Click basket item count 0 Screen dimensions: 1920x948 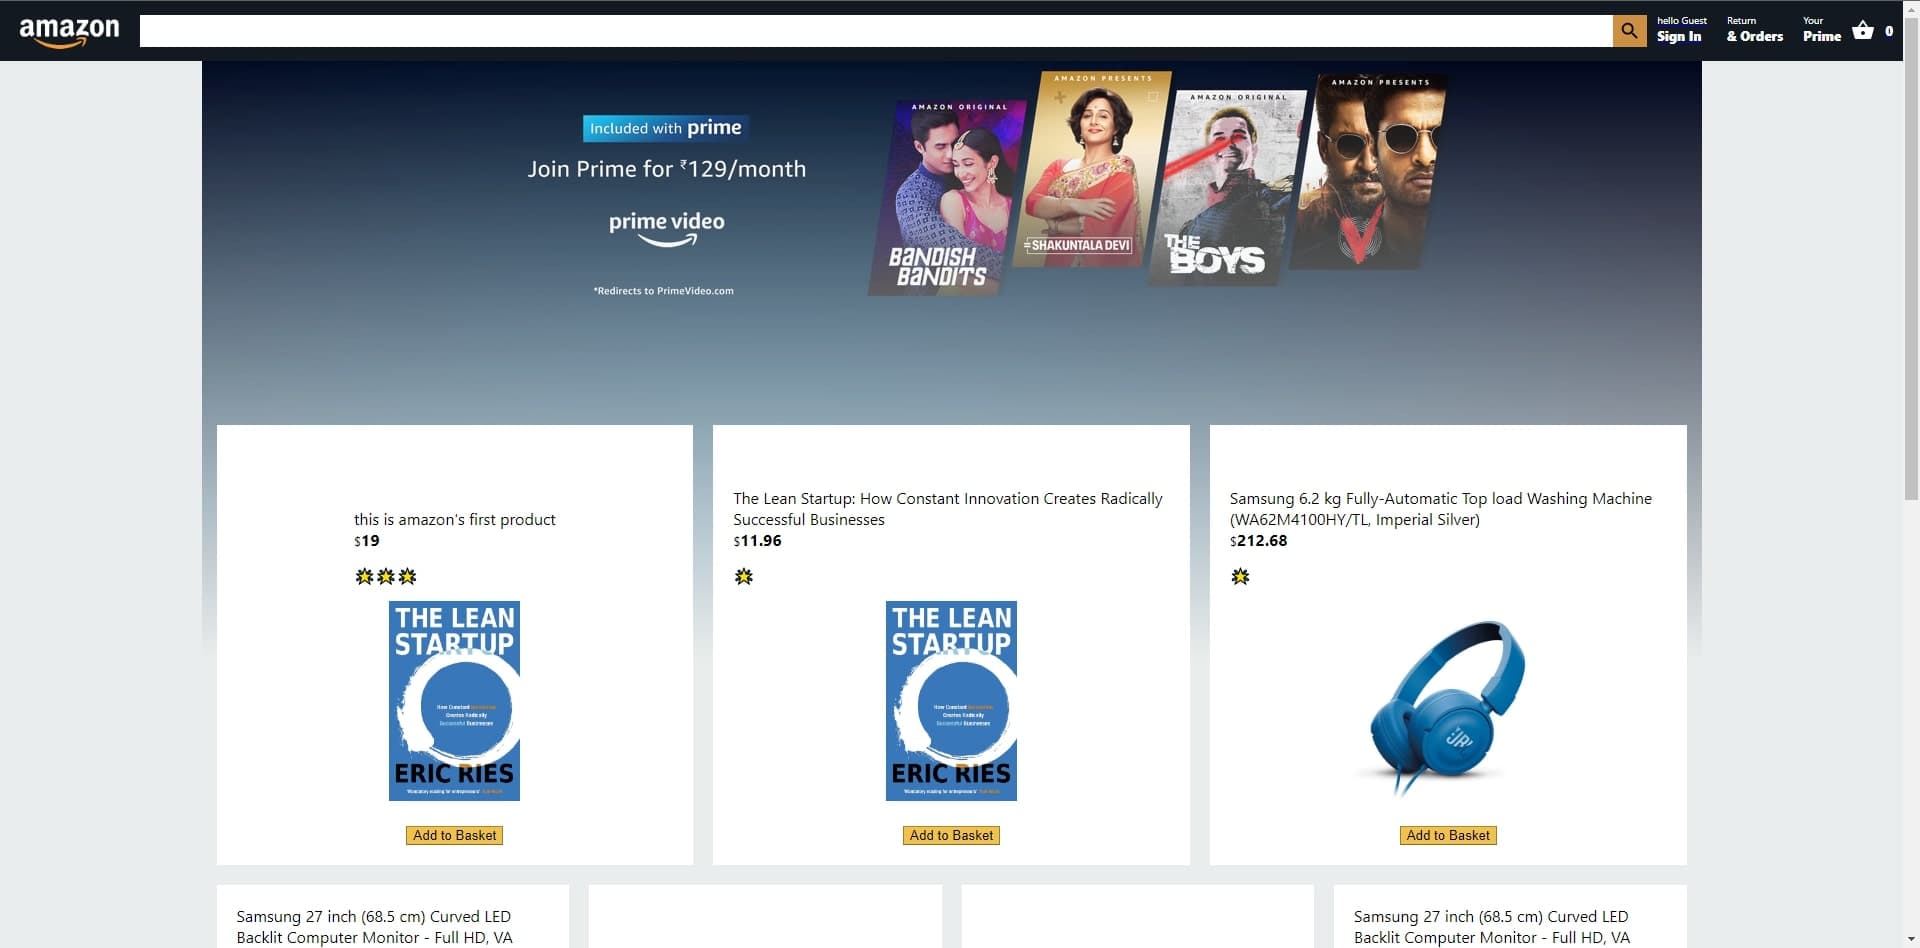[x=1889, y=31]
